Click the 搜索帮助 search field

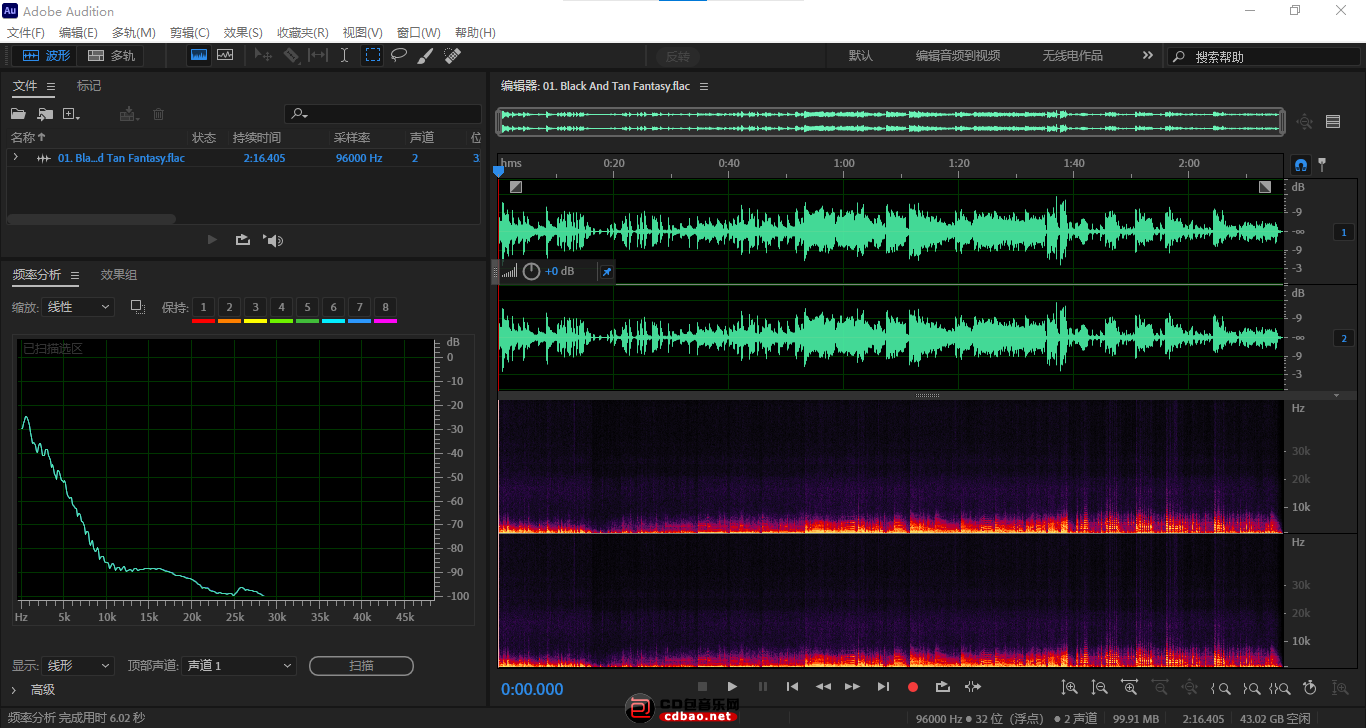(1264, 57)
